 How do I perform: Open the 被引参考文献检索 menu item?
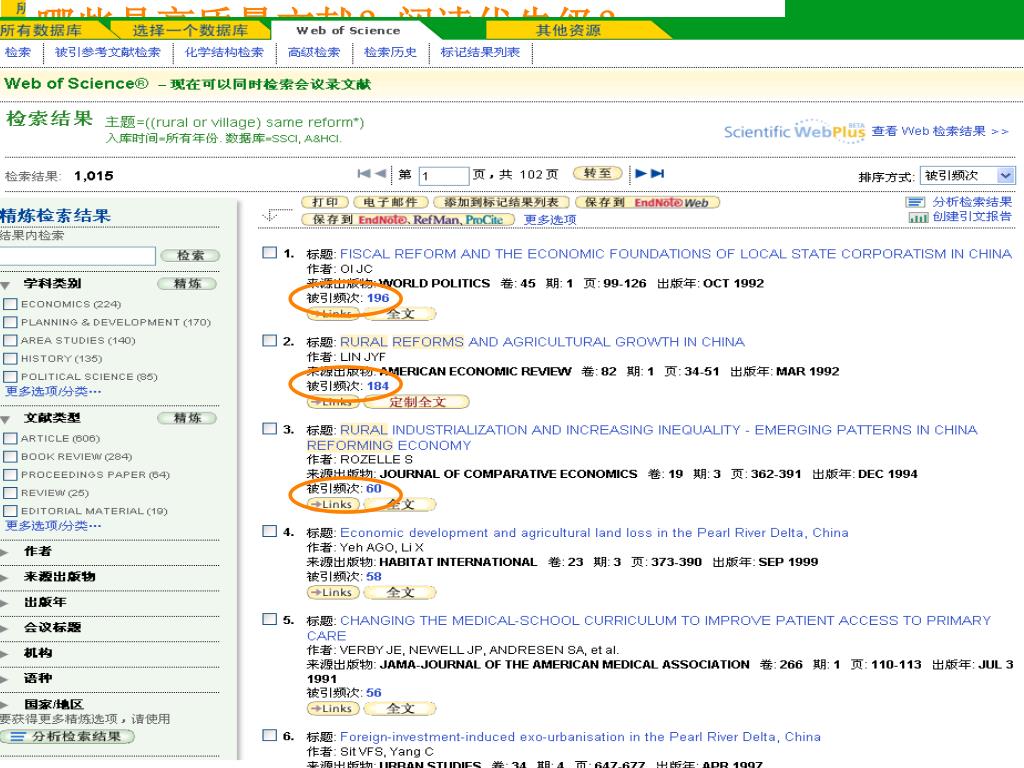coord(108,52)
